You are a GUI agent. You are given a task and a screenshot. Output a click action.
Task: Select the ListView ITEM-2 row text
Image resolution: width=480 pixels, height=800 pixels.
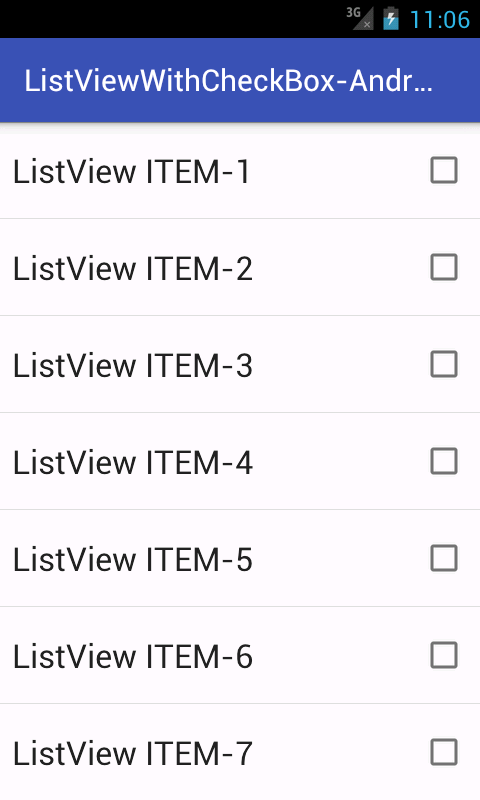tap(133, 268)
